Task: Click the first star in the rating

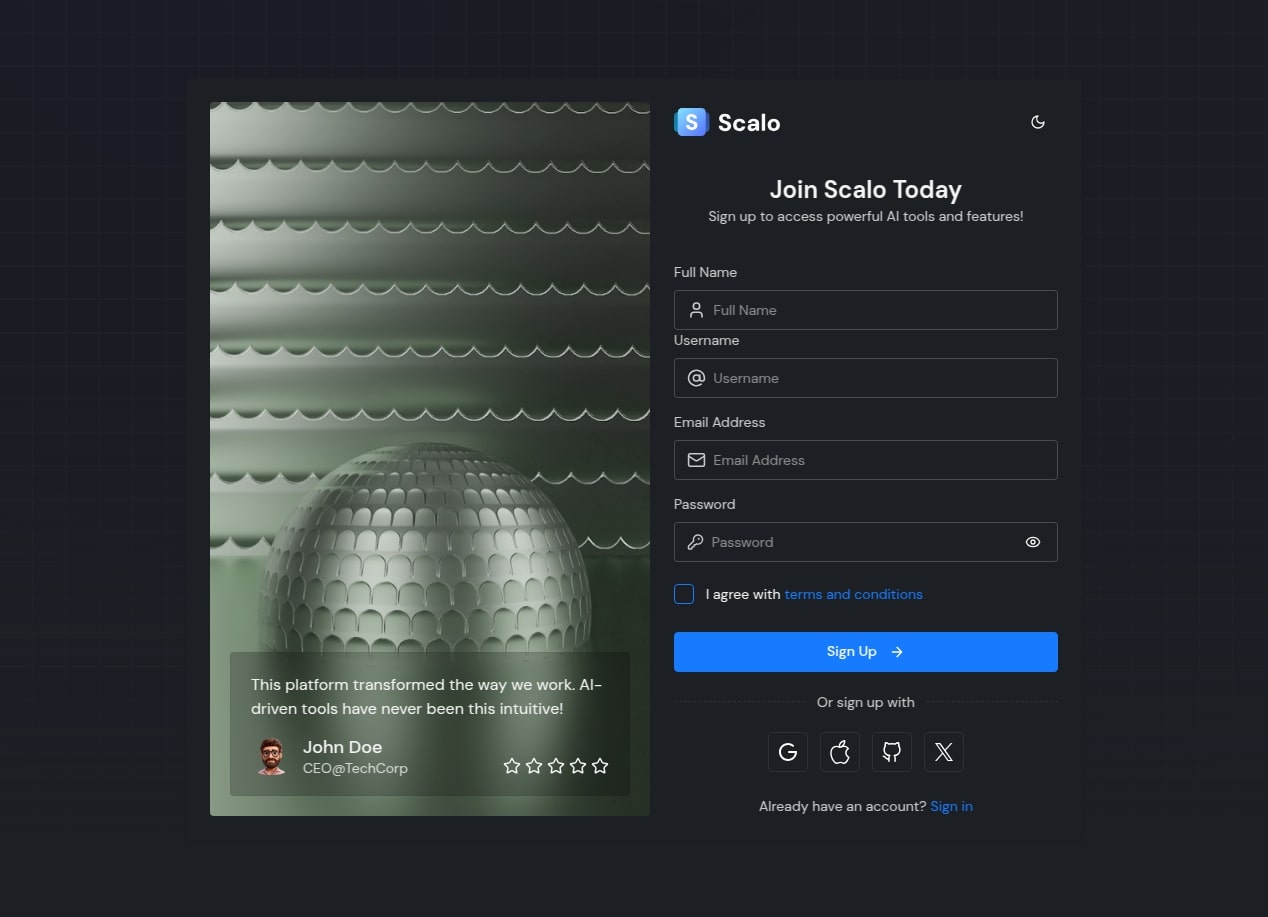Action: pyautogui.click(x=512, y=766)
